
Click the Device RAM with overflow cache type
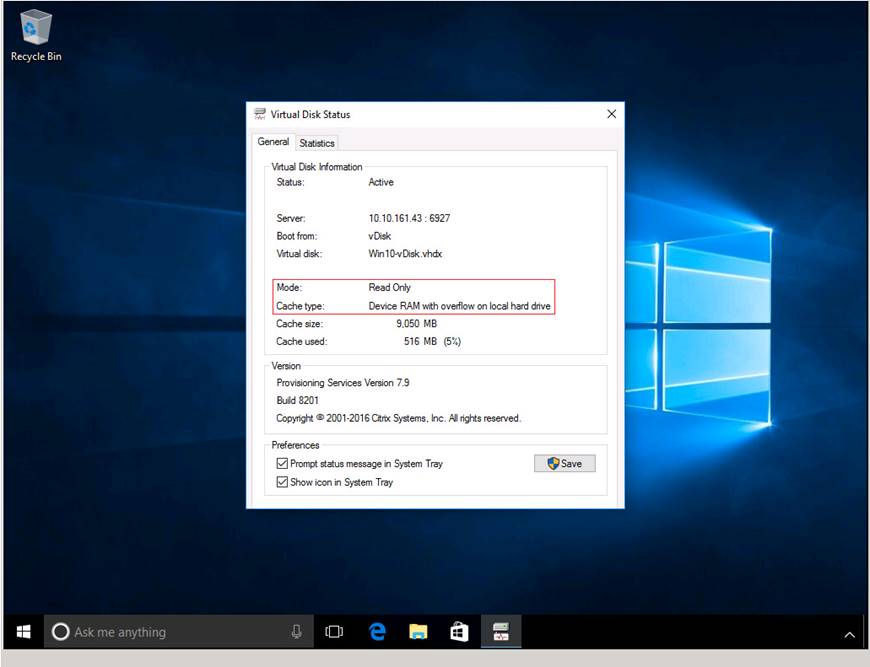[459, 306]
